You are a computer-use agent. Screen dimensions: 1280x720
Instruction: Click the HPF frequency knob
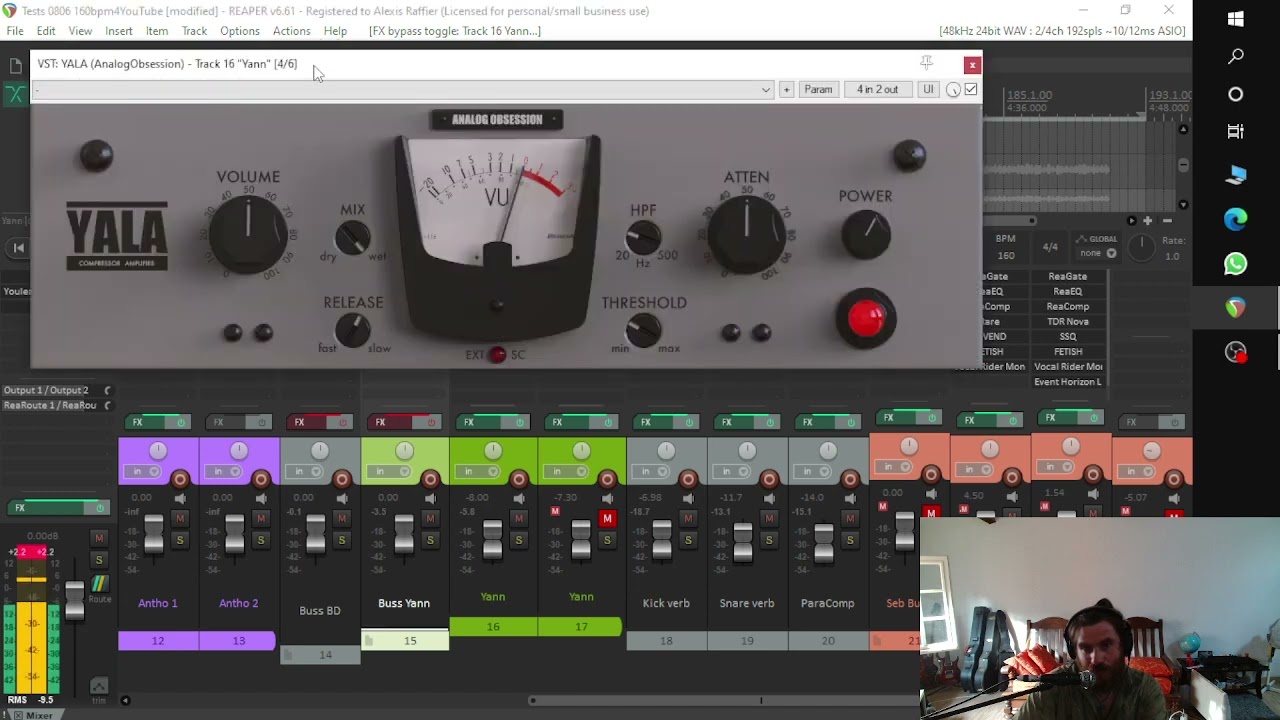644,238
